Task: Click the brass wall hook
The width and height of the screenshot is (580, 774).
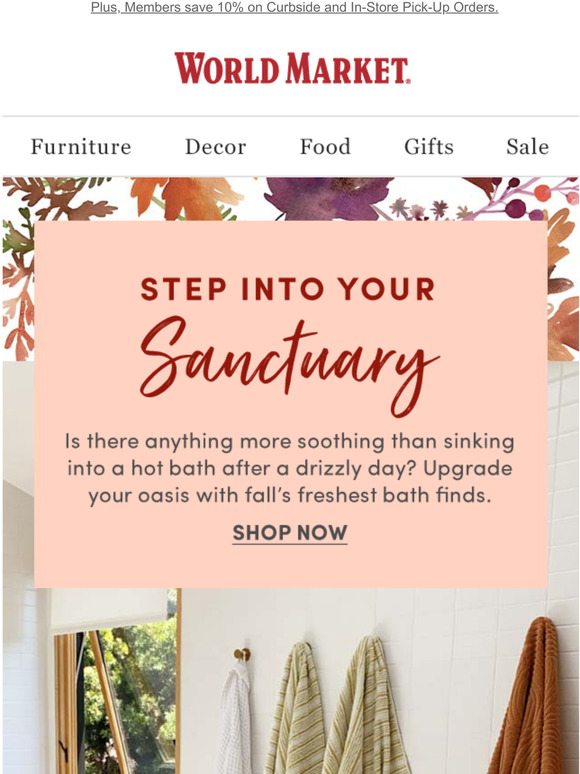Action: tap(242, 655)
